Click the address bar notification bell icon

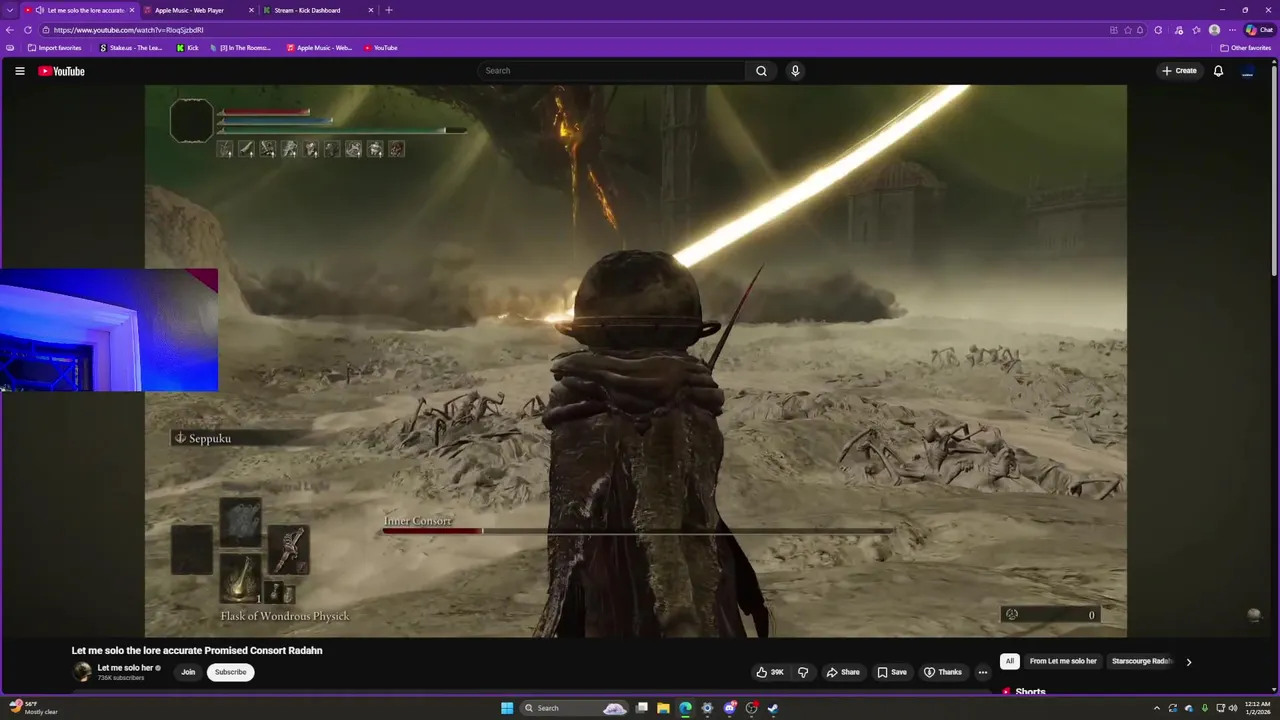1140,30
